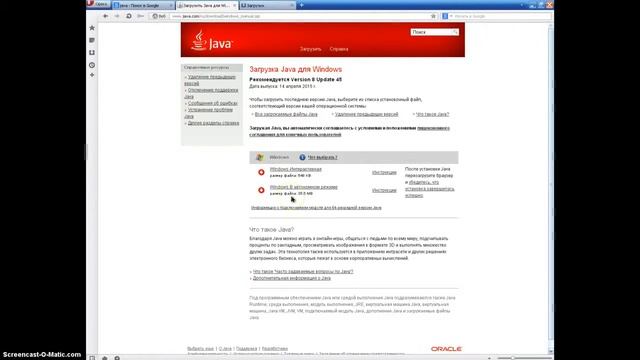
Task: Click the Windows logo icon in table header
Action: (260, 157)
